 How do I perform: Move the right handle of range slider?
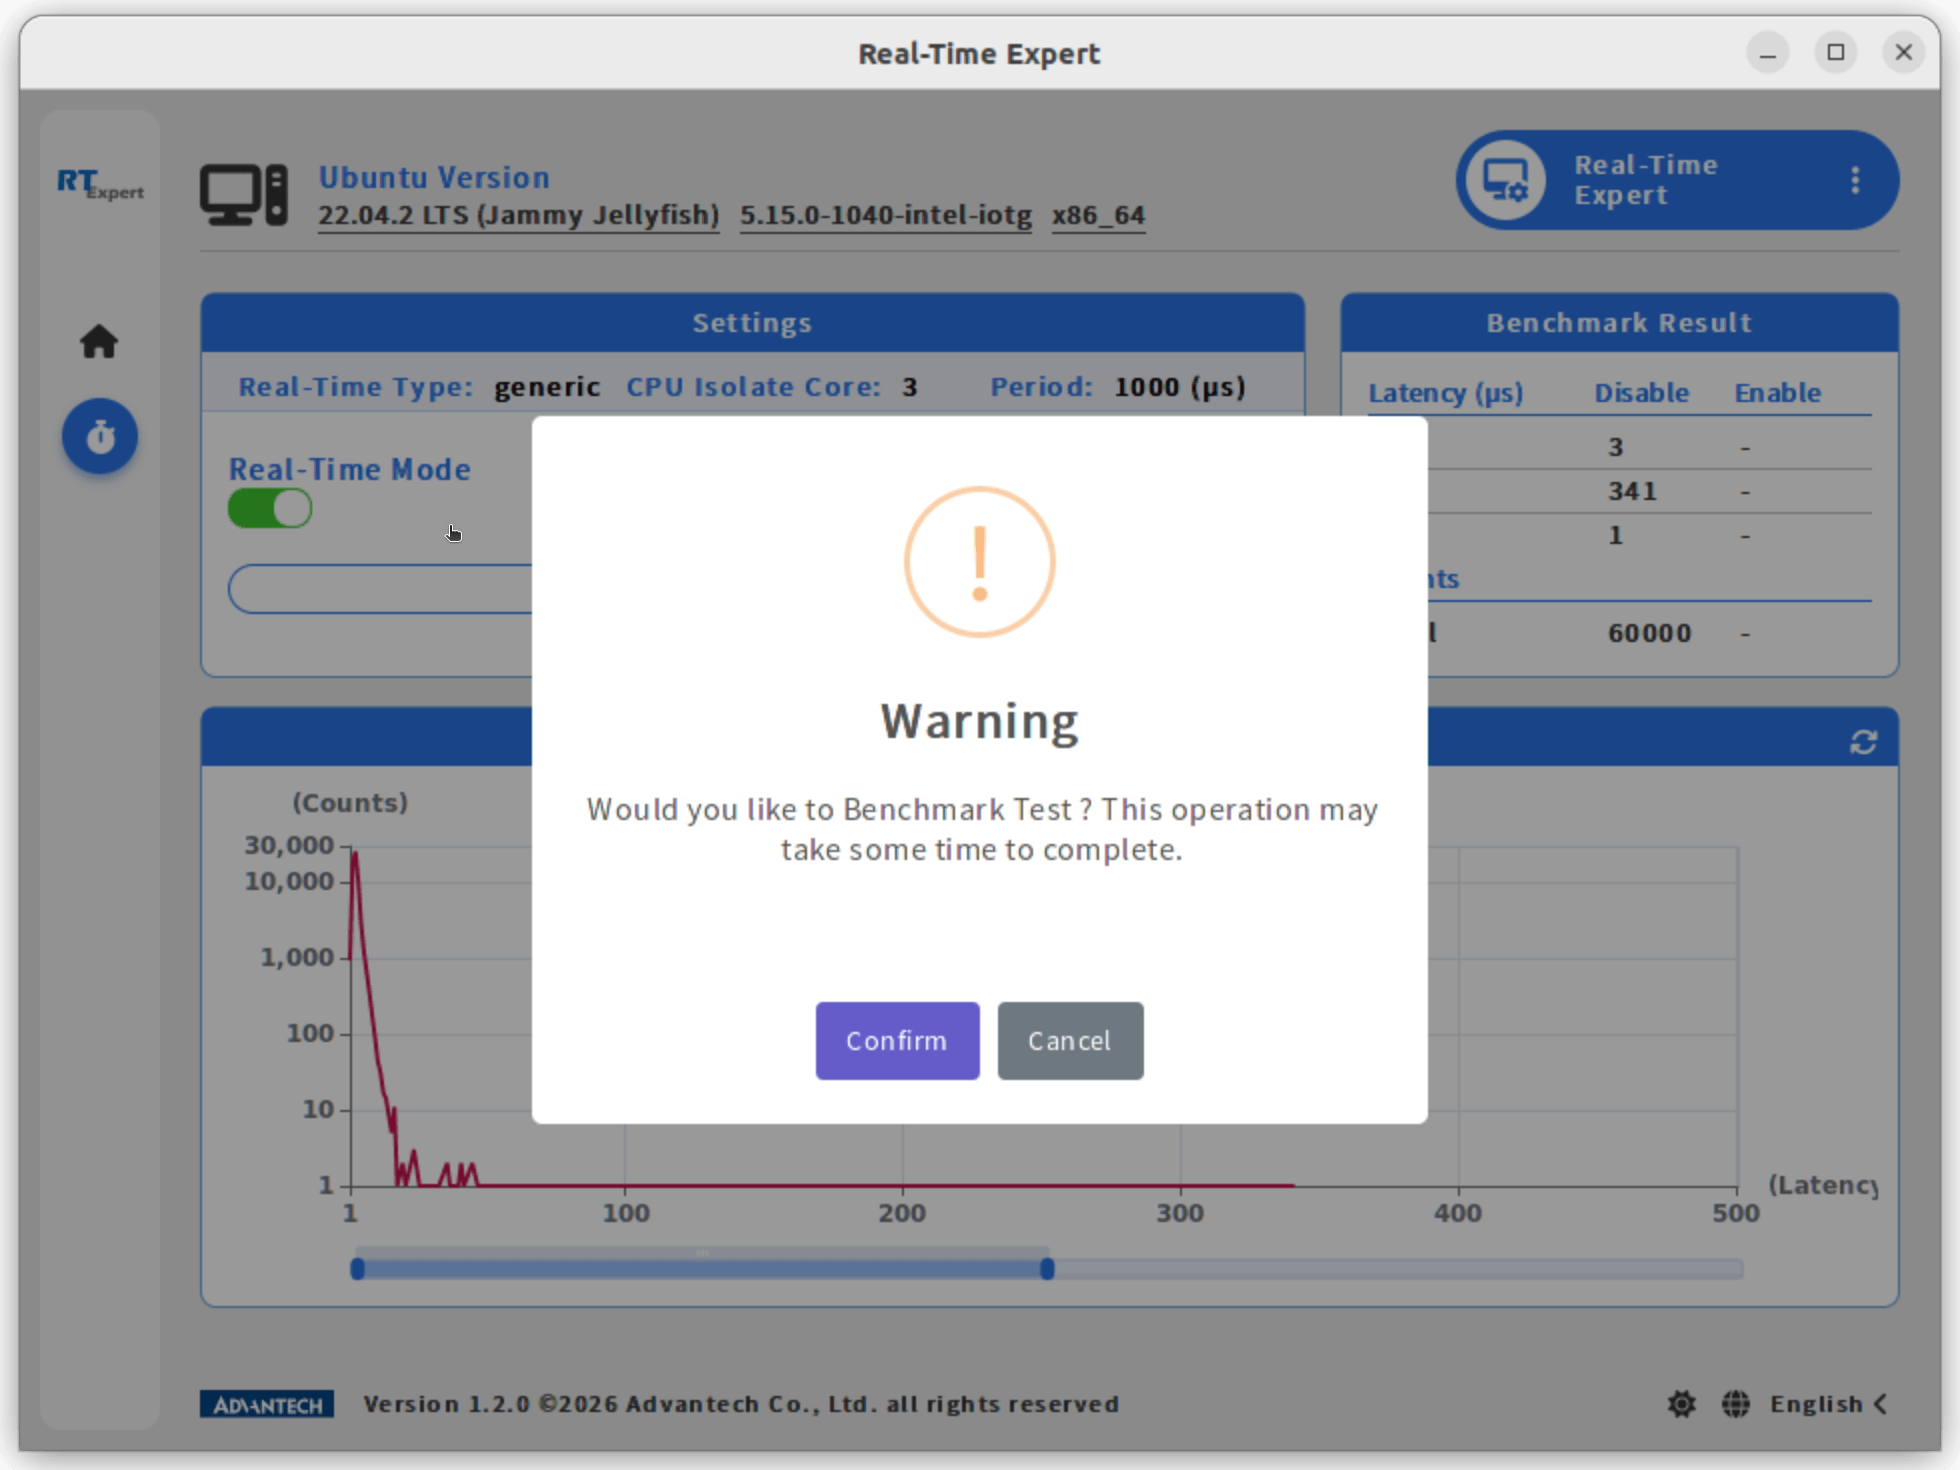pyautogui.click(x=1047, y=1269)
